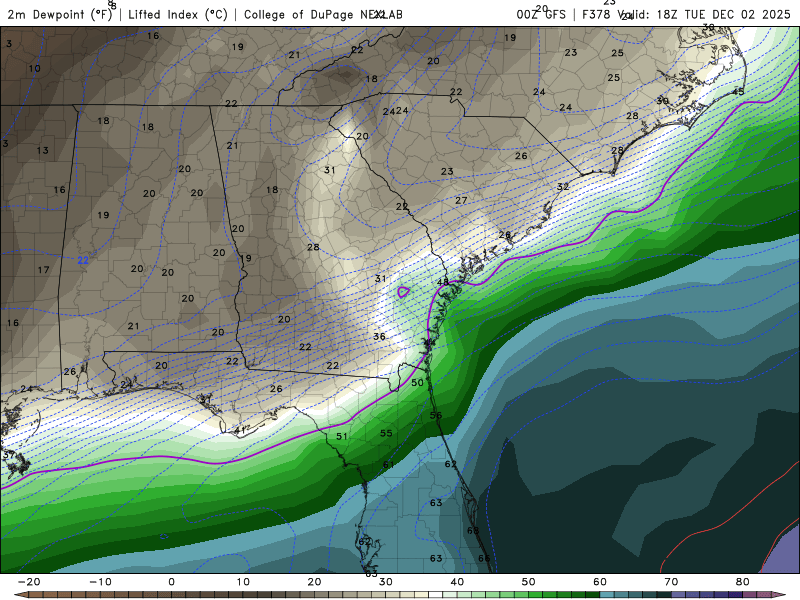The height and width of the screenshot is (600, 800).
Task: Click the dewpoint value 32 on the Carolina coast
Action: pyautogui.click(x=563, y=187)
